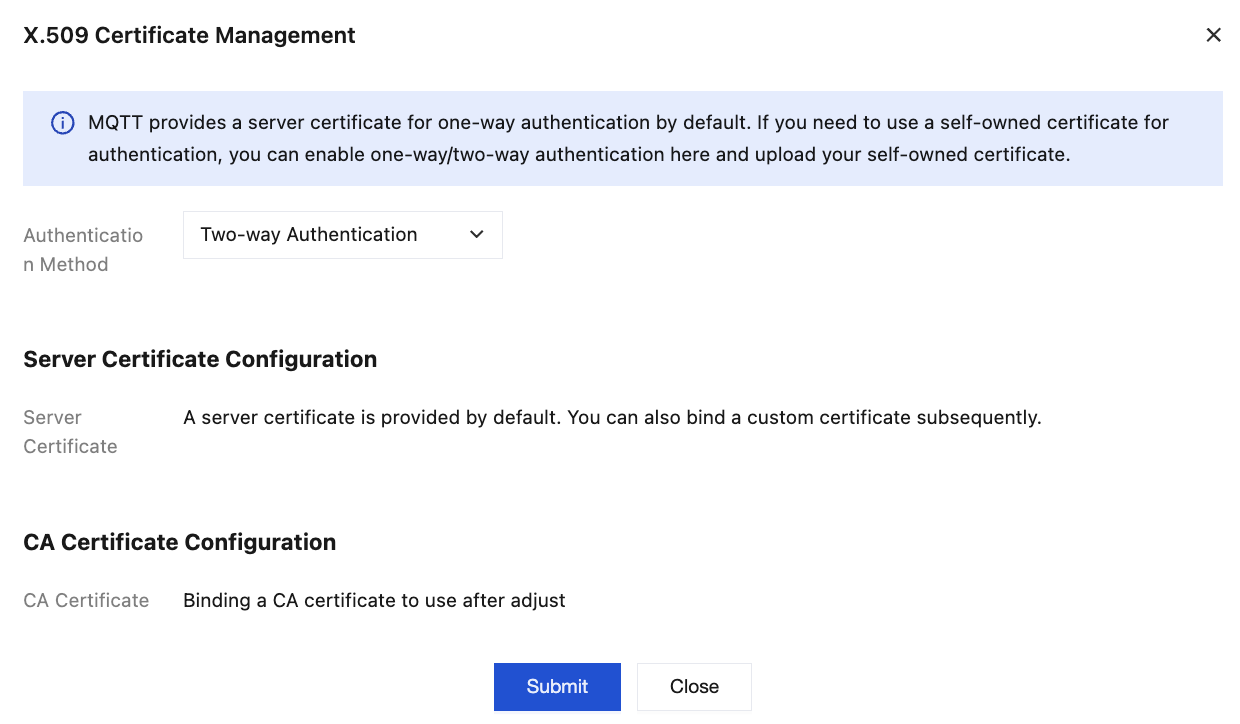Click the X.509 Certificate Management title

[189, 36]
